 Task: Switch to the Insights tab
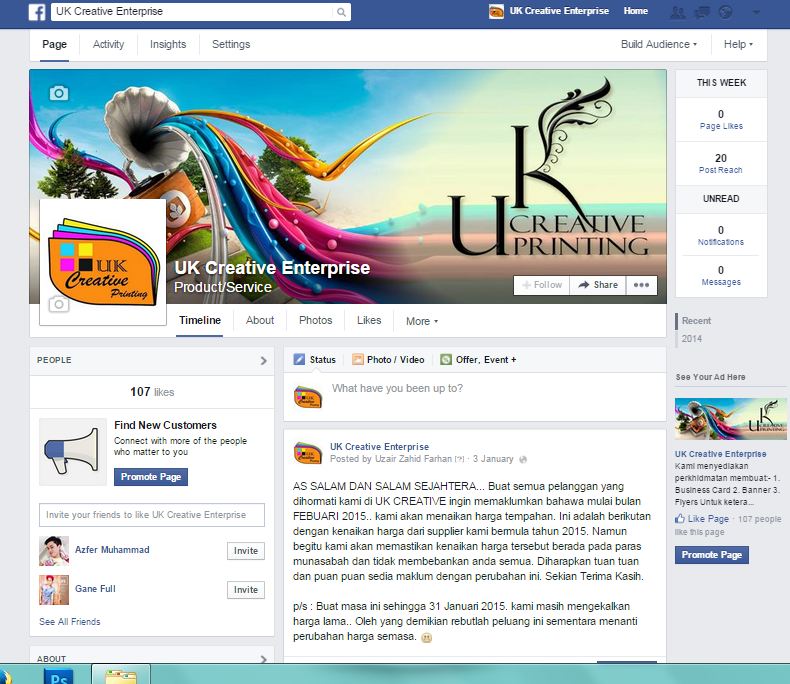point(168,44)
